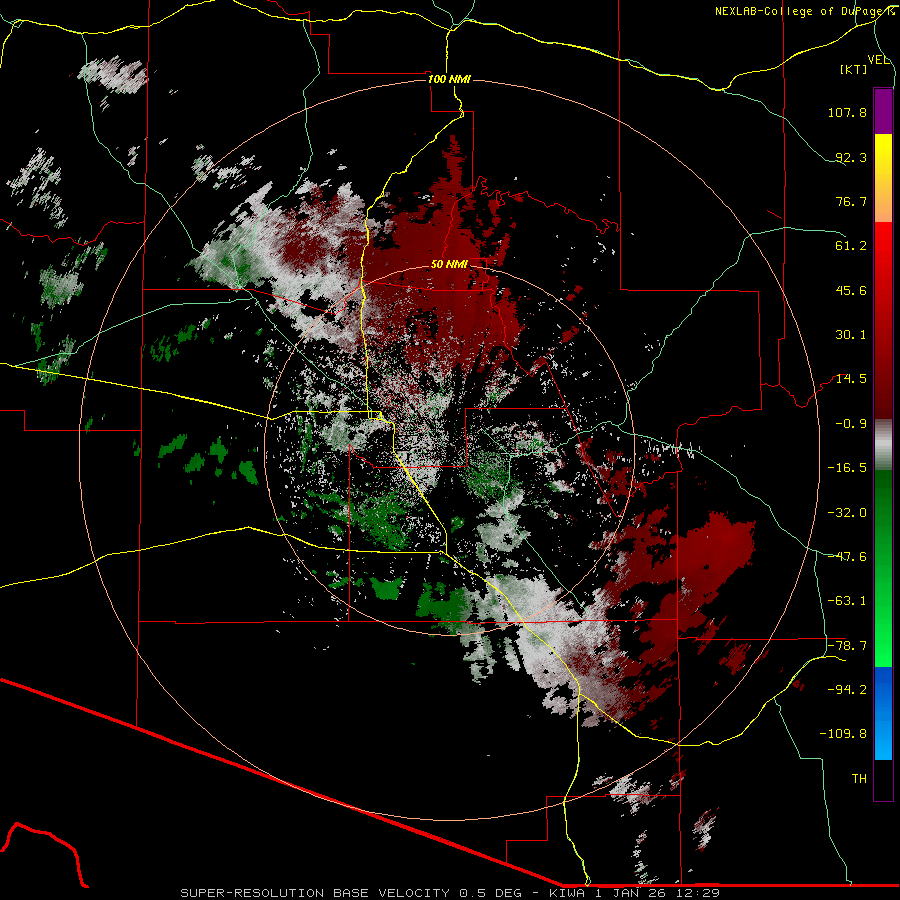
Task: Pick the green band of color scale
Action: click(883, 568)
